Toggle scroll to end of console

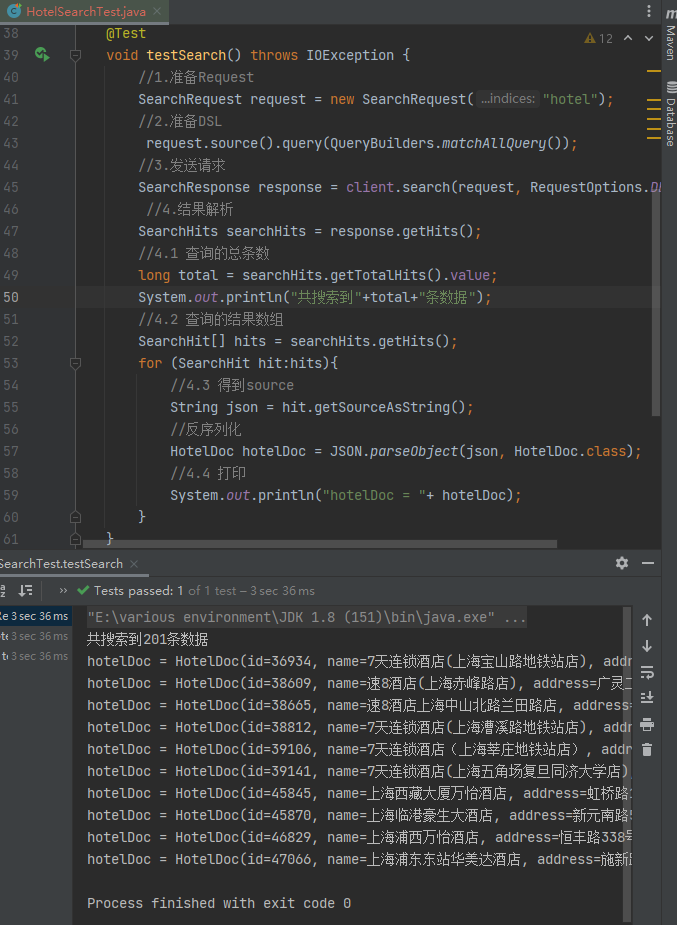coord(647,697)
